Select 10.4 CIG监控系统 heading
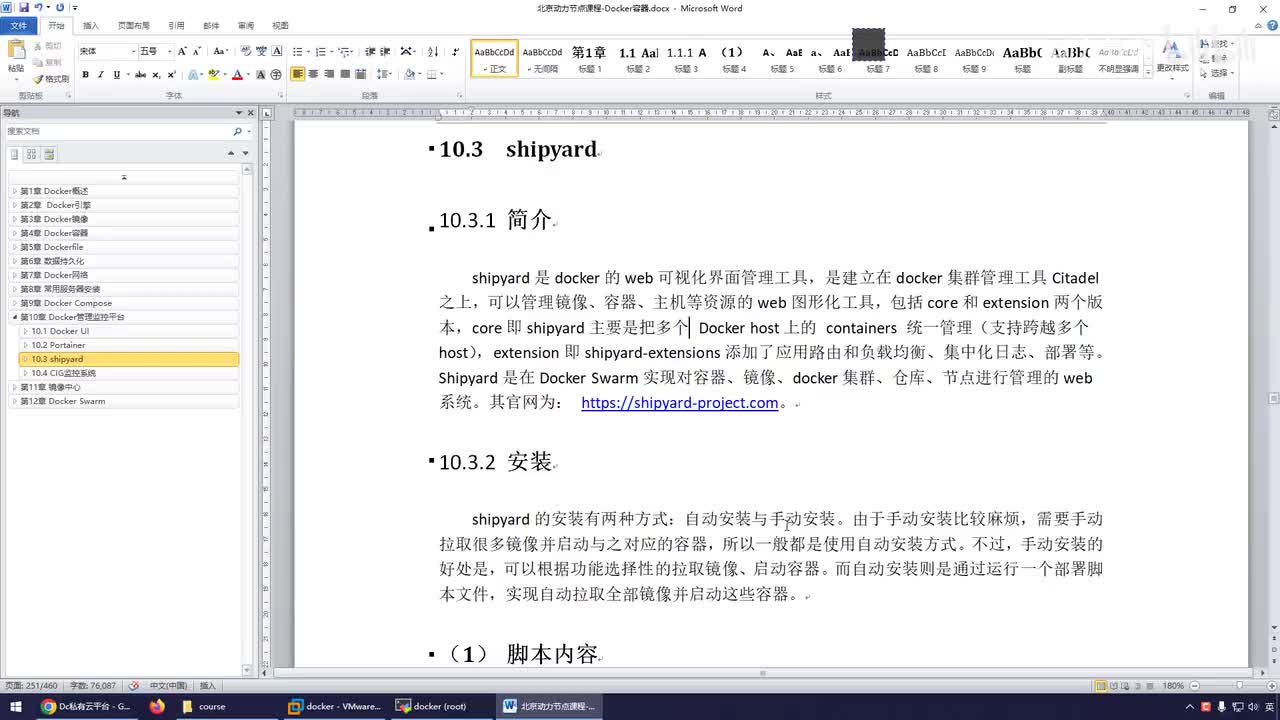1280x720 pixels. pyautogui.click(x=63, y=373)
